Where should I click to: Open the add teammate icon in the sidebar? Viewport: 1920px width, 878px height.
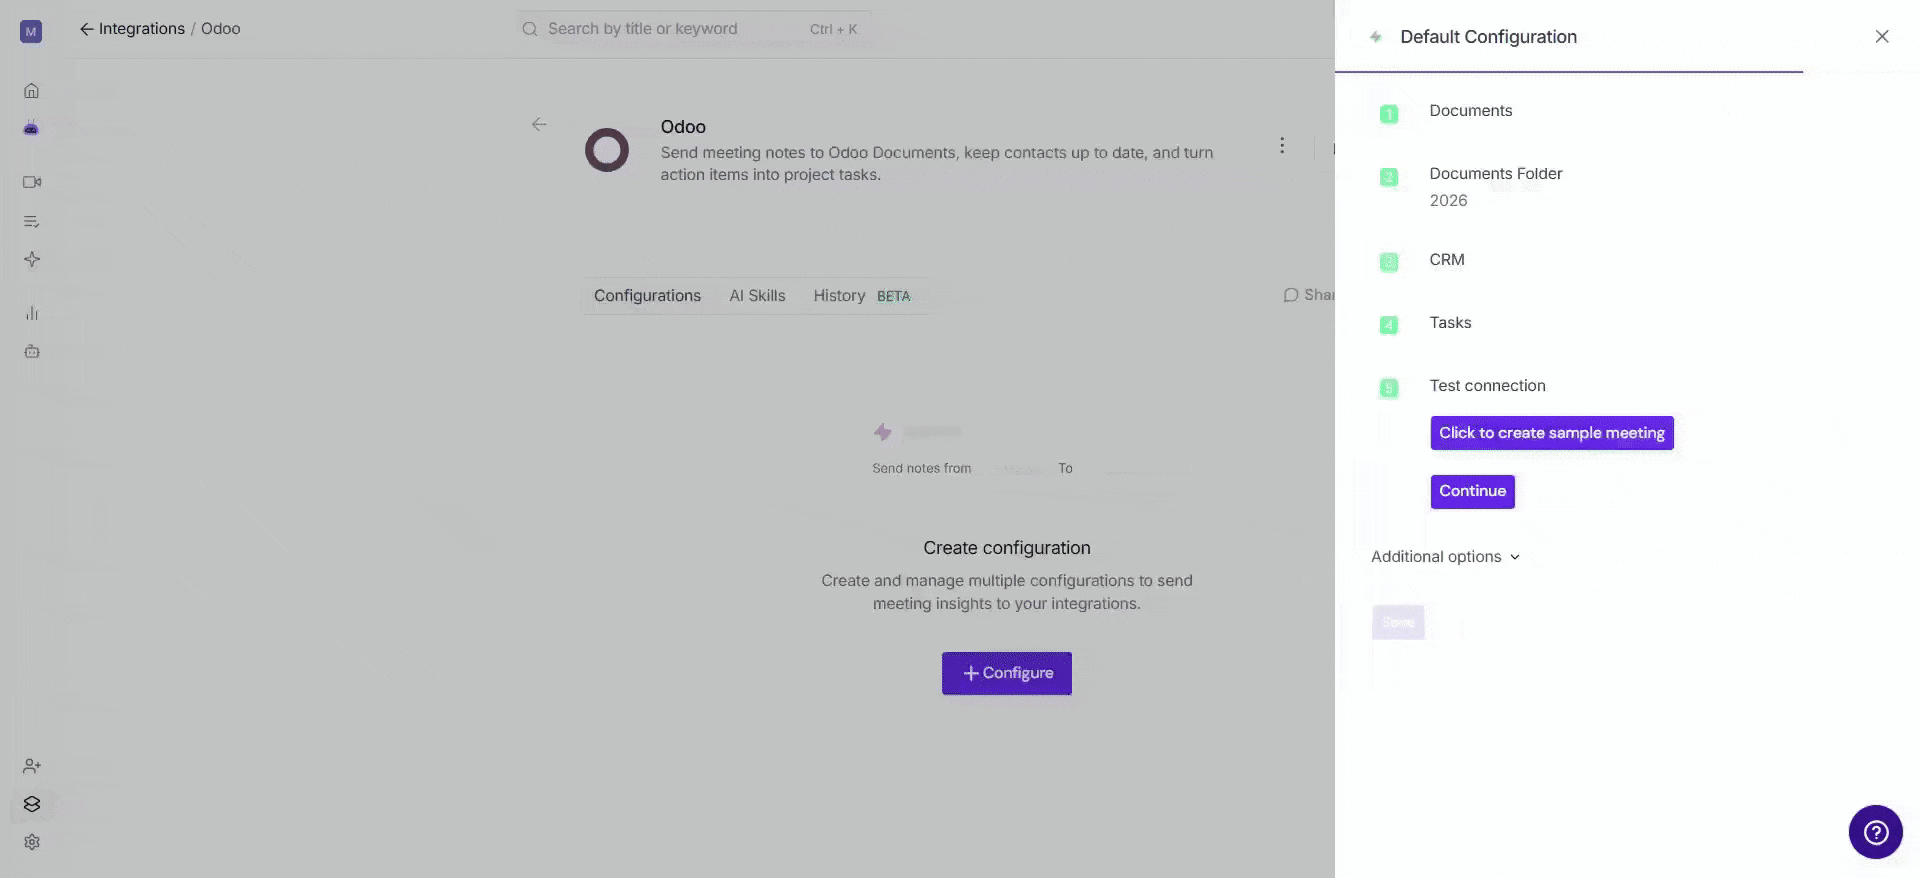32,766
